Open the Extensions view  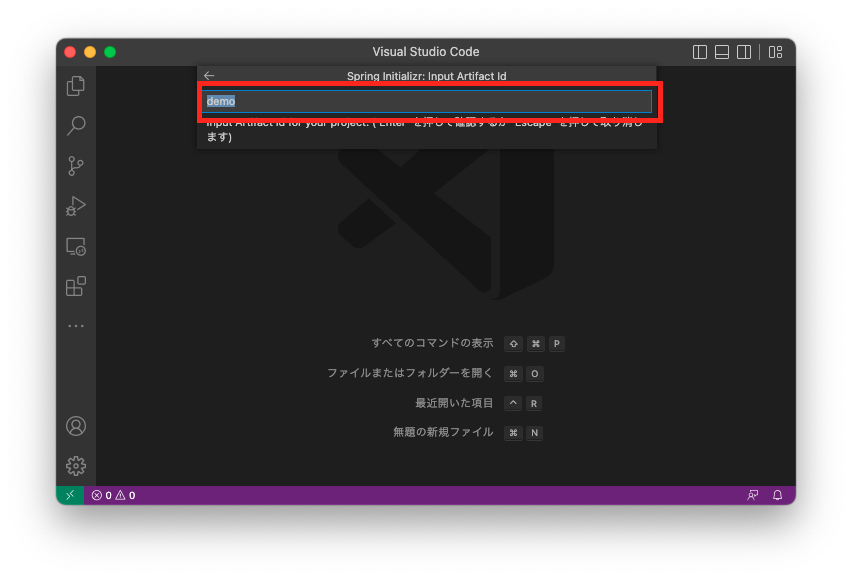76,287
